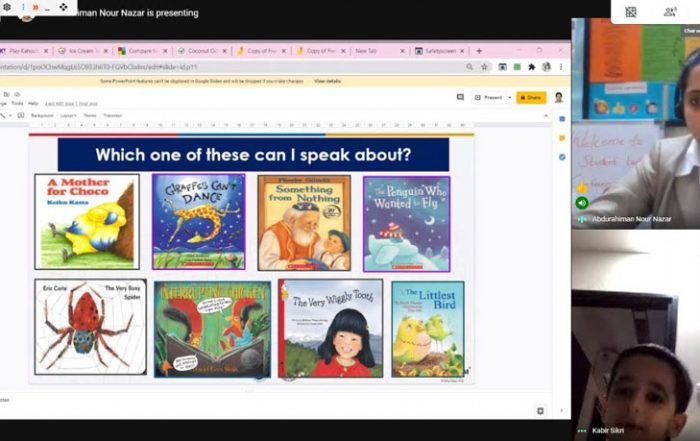
Task: Click the yellow Share button
Action: pos(530,97)
